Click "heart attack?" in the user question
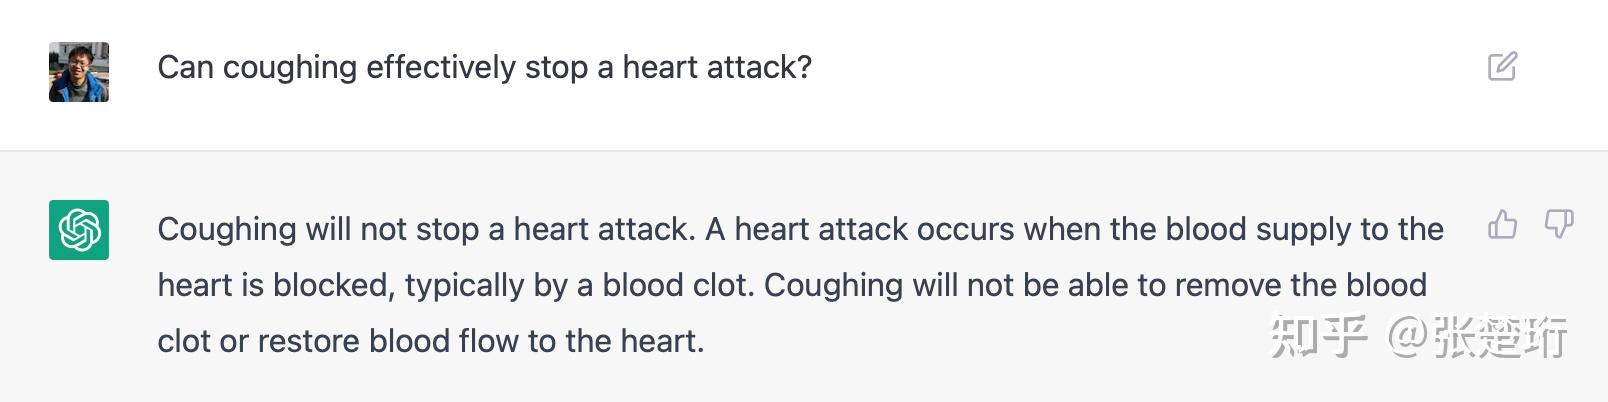 (717, 68)
